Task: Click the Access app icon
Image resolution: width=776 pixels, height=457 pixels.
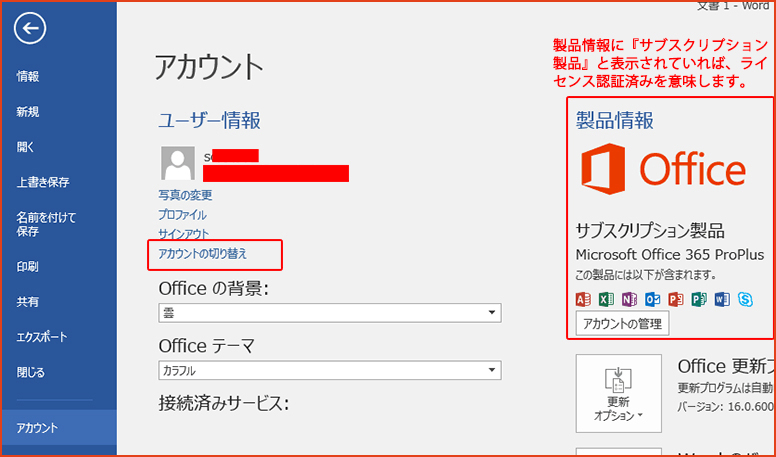Action: point(583,299)
